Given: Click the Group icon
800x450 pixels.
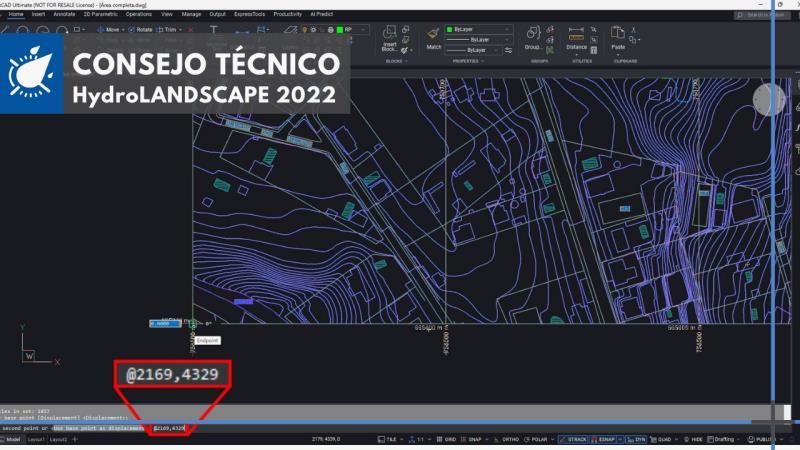Looking at the screenshot, I should tap(533, 33).
